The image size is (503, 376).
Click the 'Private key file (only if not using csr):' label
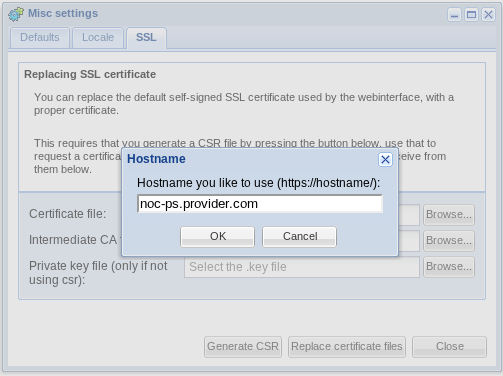[x=98, y=273]
